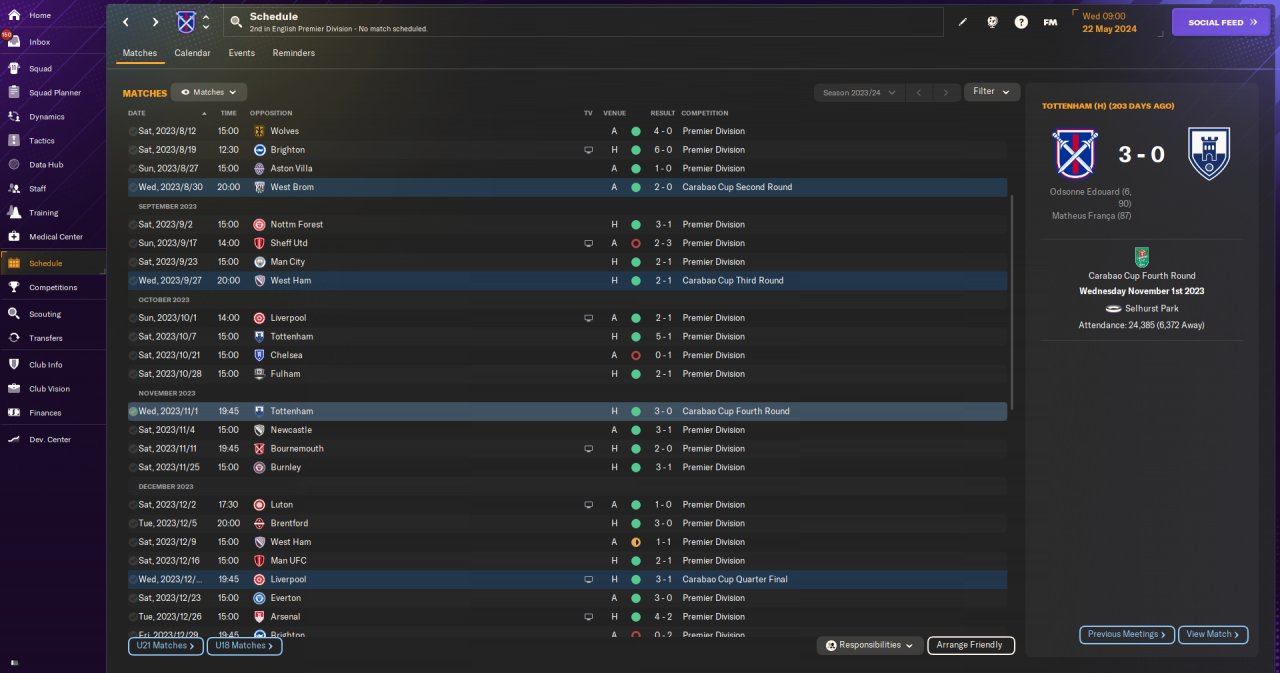The image size is (1280, 673).
Task: Click the club switcher up/down chevrons
Action: coord(206,22)
